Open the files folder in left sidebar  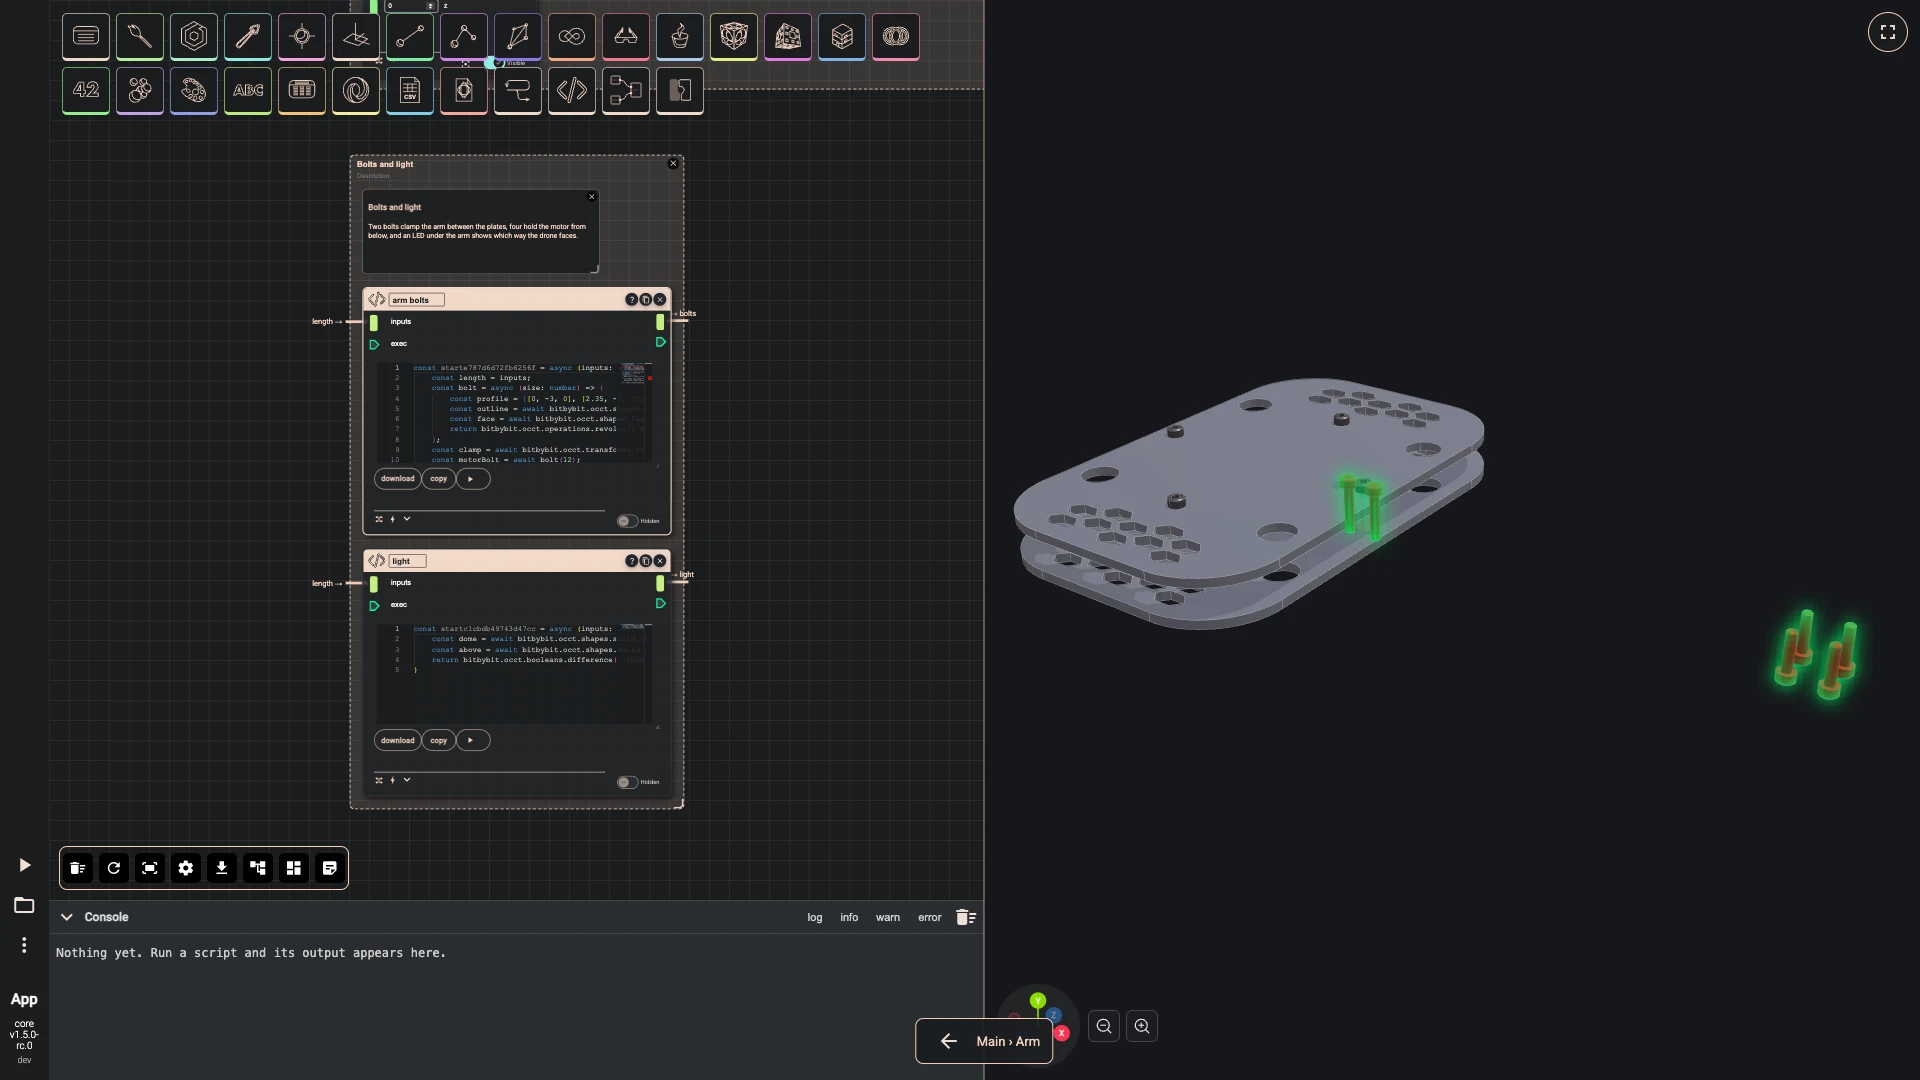(24, 905)
